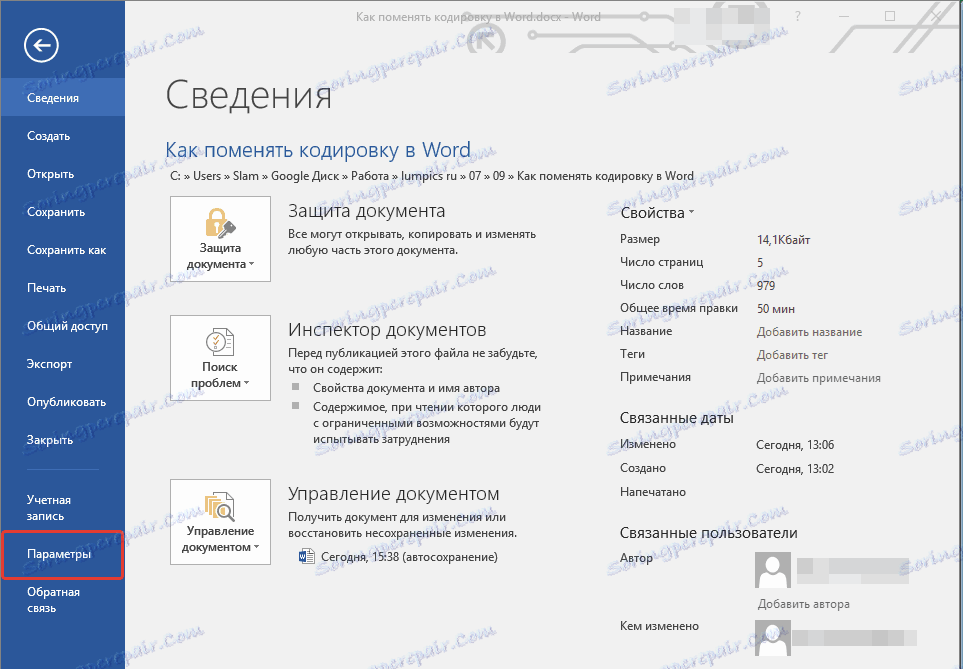Click the document file path text
The height and width of the screenshot is (669, 963).
click(432, 176)
